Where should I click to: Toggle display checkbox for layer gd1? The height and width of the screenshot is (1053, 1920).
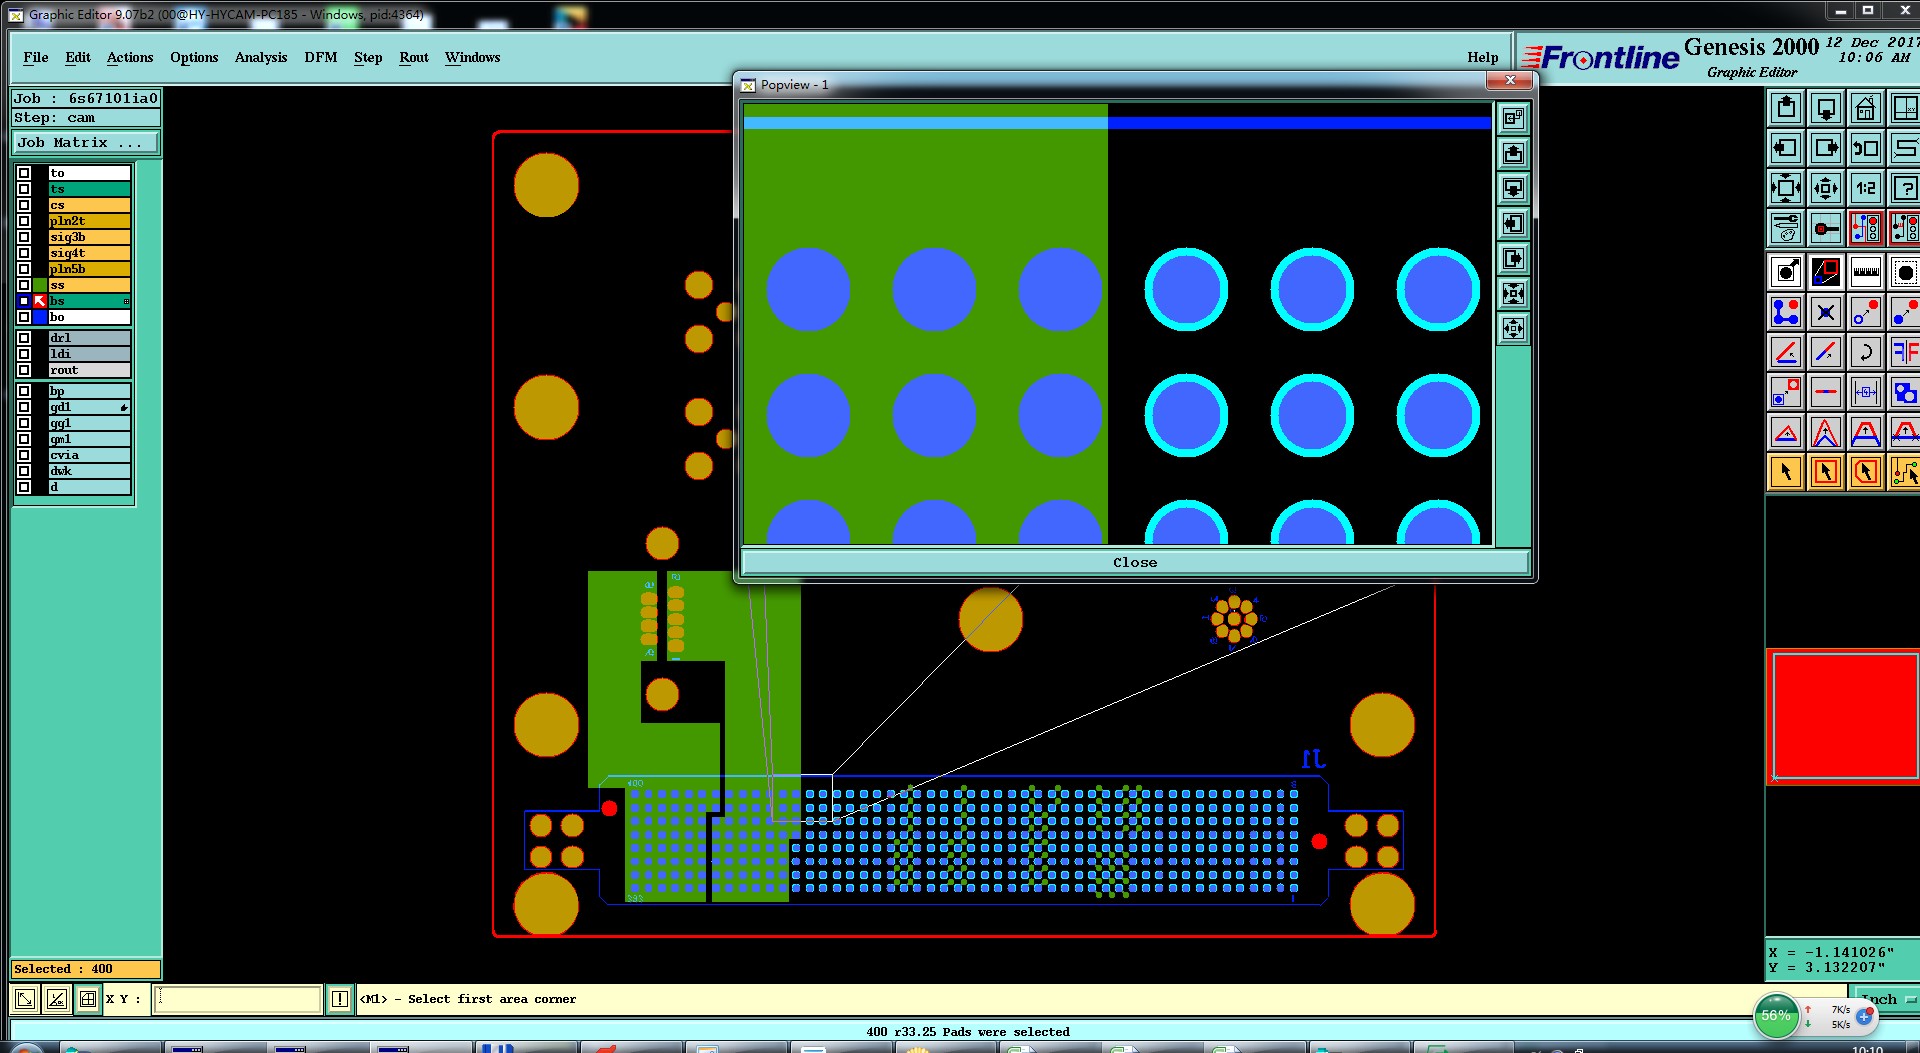tap(24, 407)
